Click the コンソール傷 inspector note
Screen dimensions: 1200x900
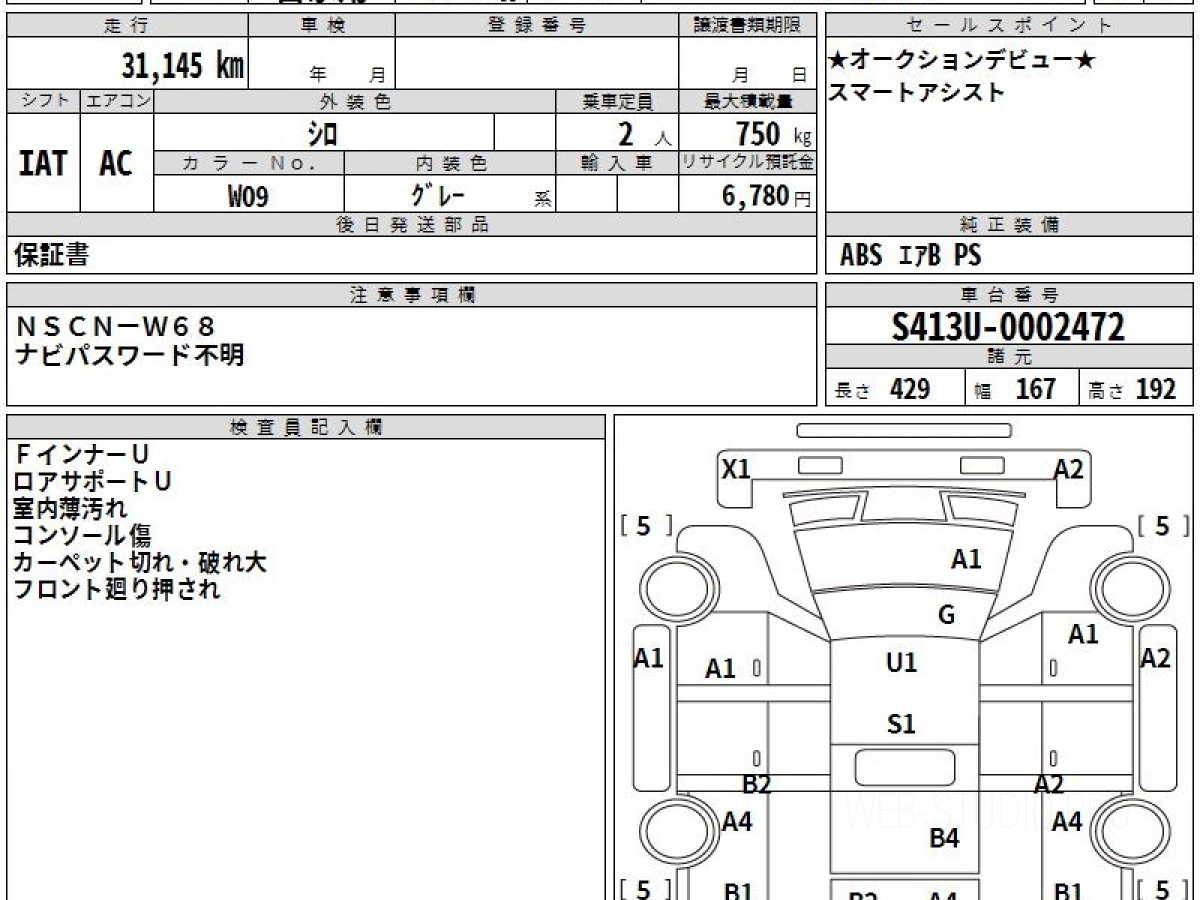point(83,535)
